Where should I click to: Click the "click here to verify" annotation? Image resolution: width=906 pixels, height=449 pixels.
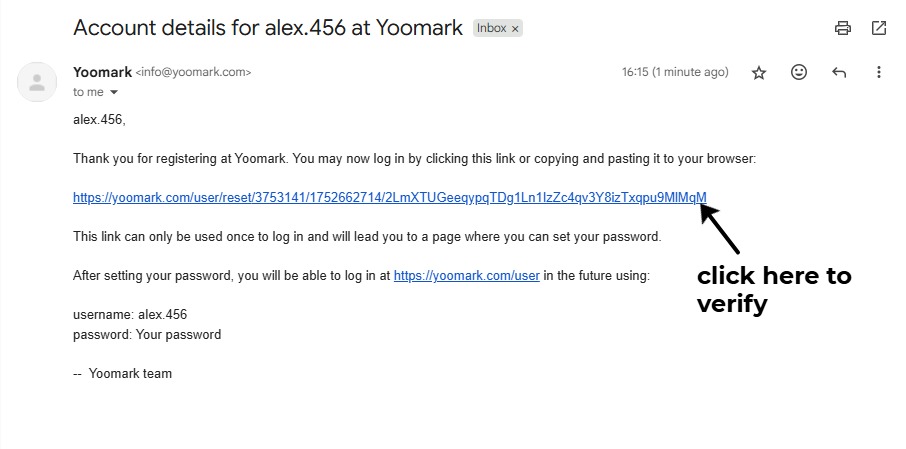(773, 289)
